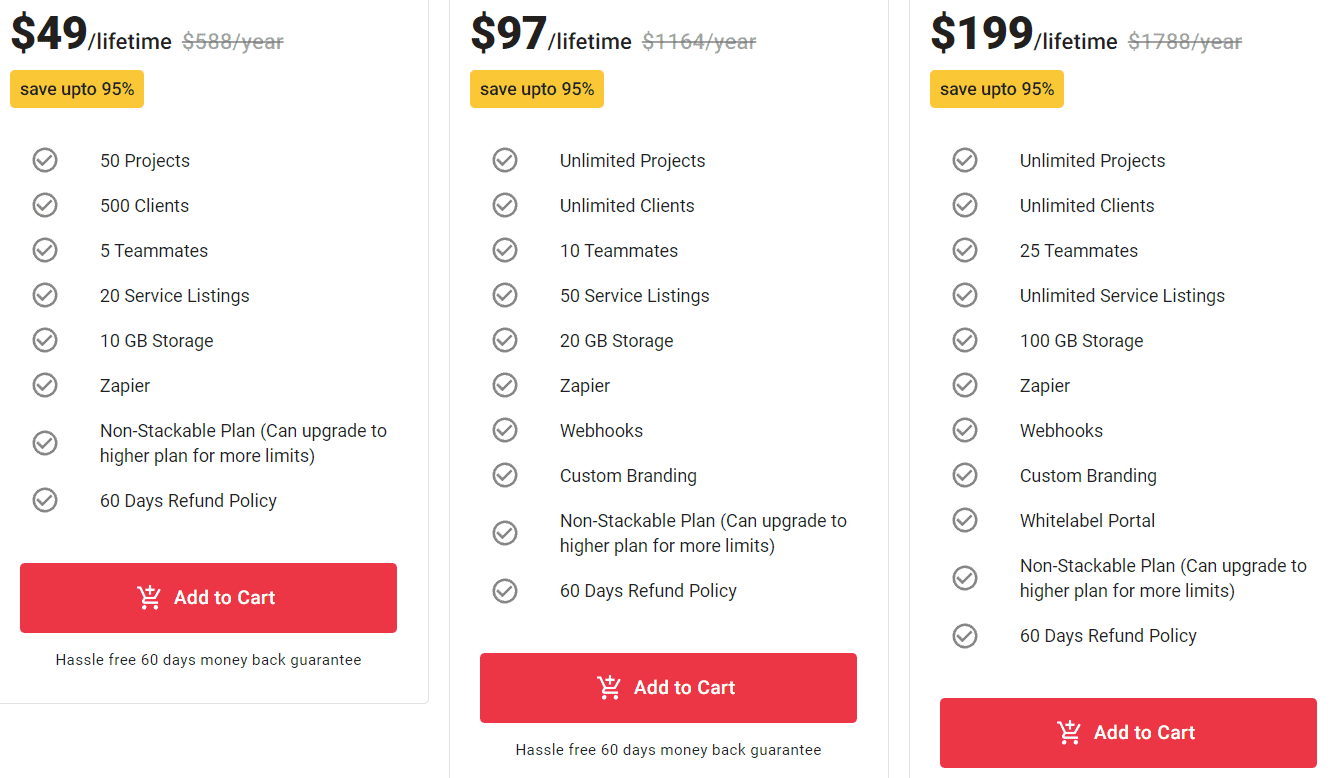Click the cart icon in the $199 Add to Cart button
The image size is (1332, 778).
pos(1070,732)
